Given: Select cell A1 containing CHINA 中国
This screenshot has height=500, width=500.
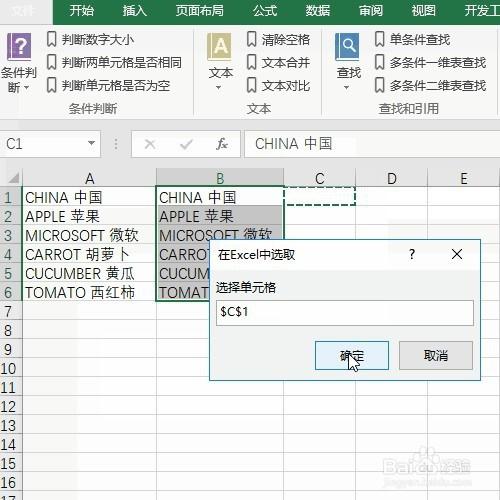Looking at the screenshot, I should 89,197.
